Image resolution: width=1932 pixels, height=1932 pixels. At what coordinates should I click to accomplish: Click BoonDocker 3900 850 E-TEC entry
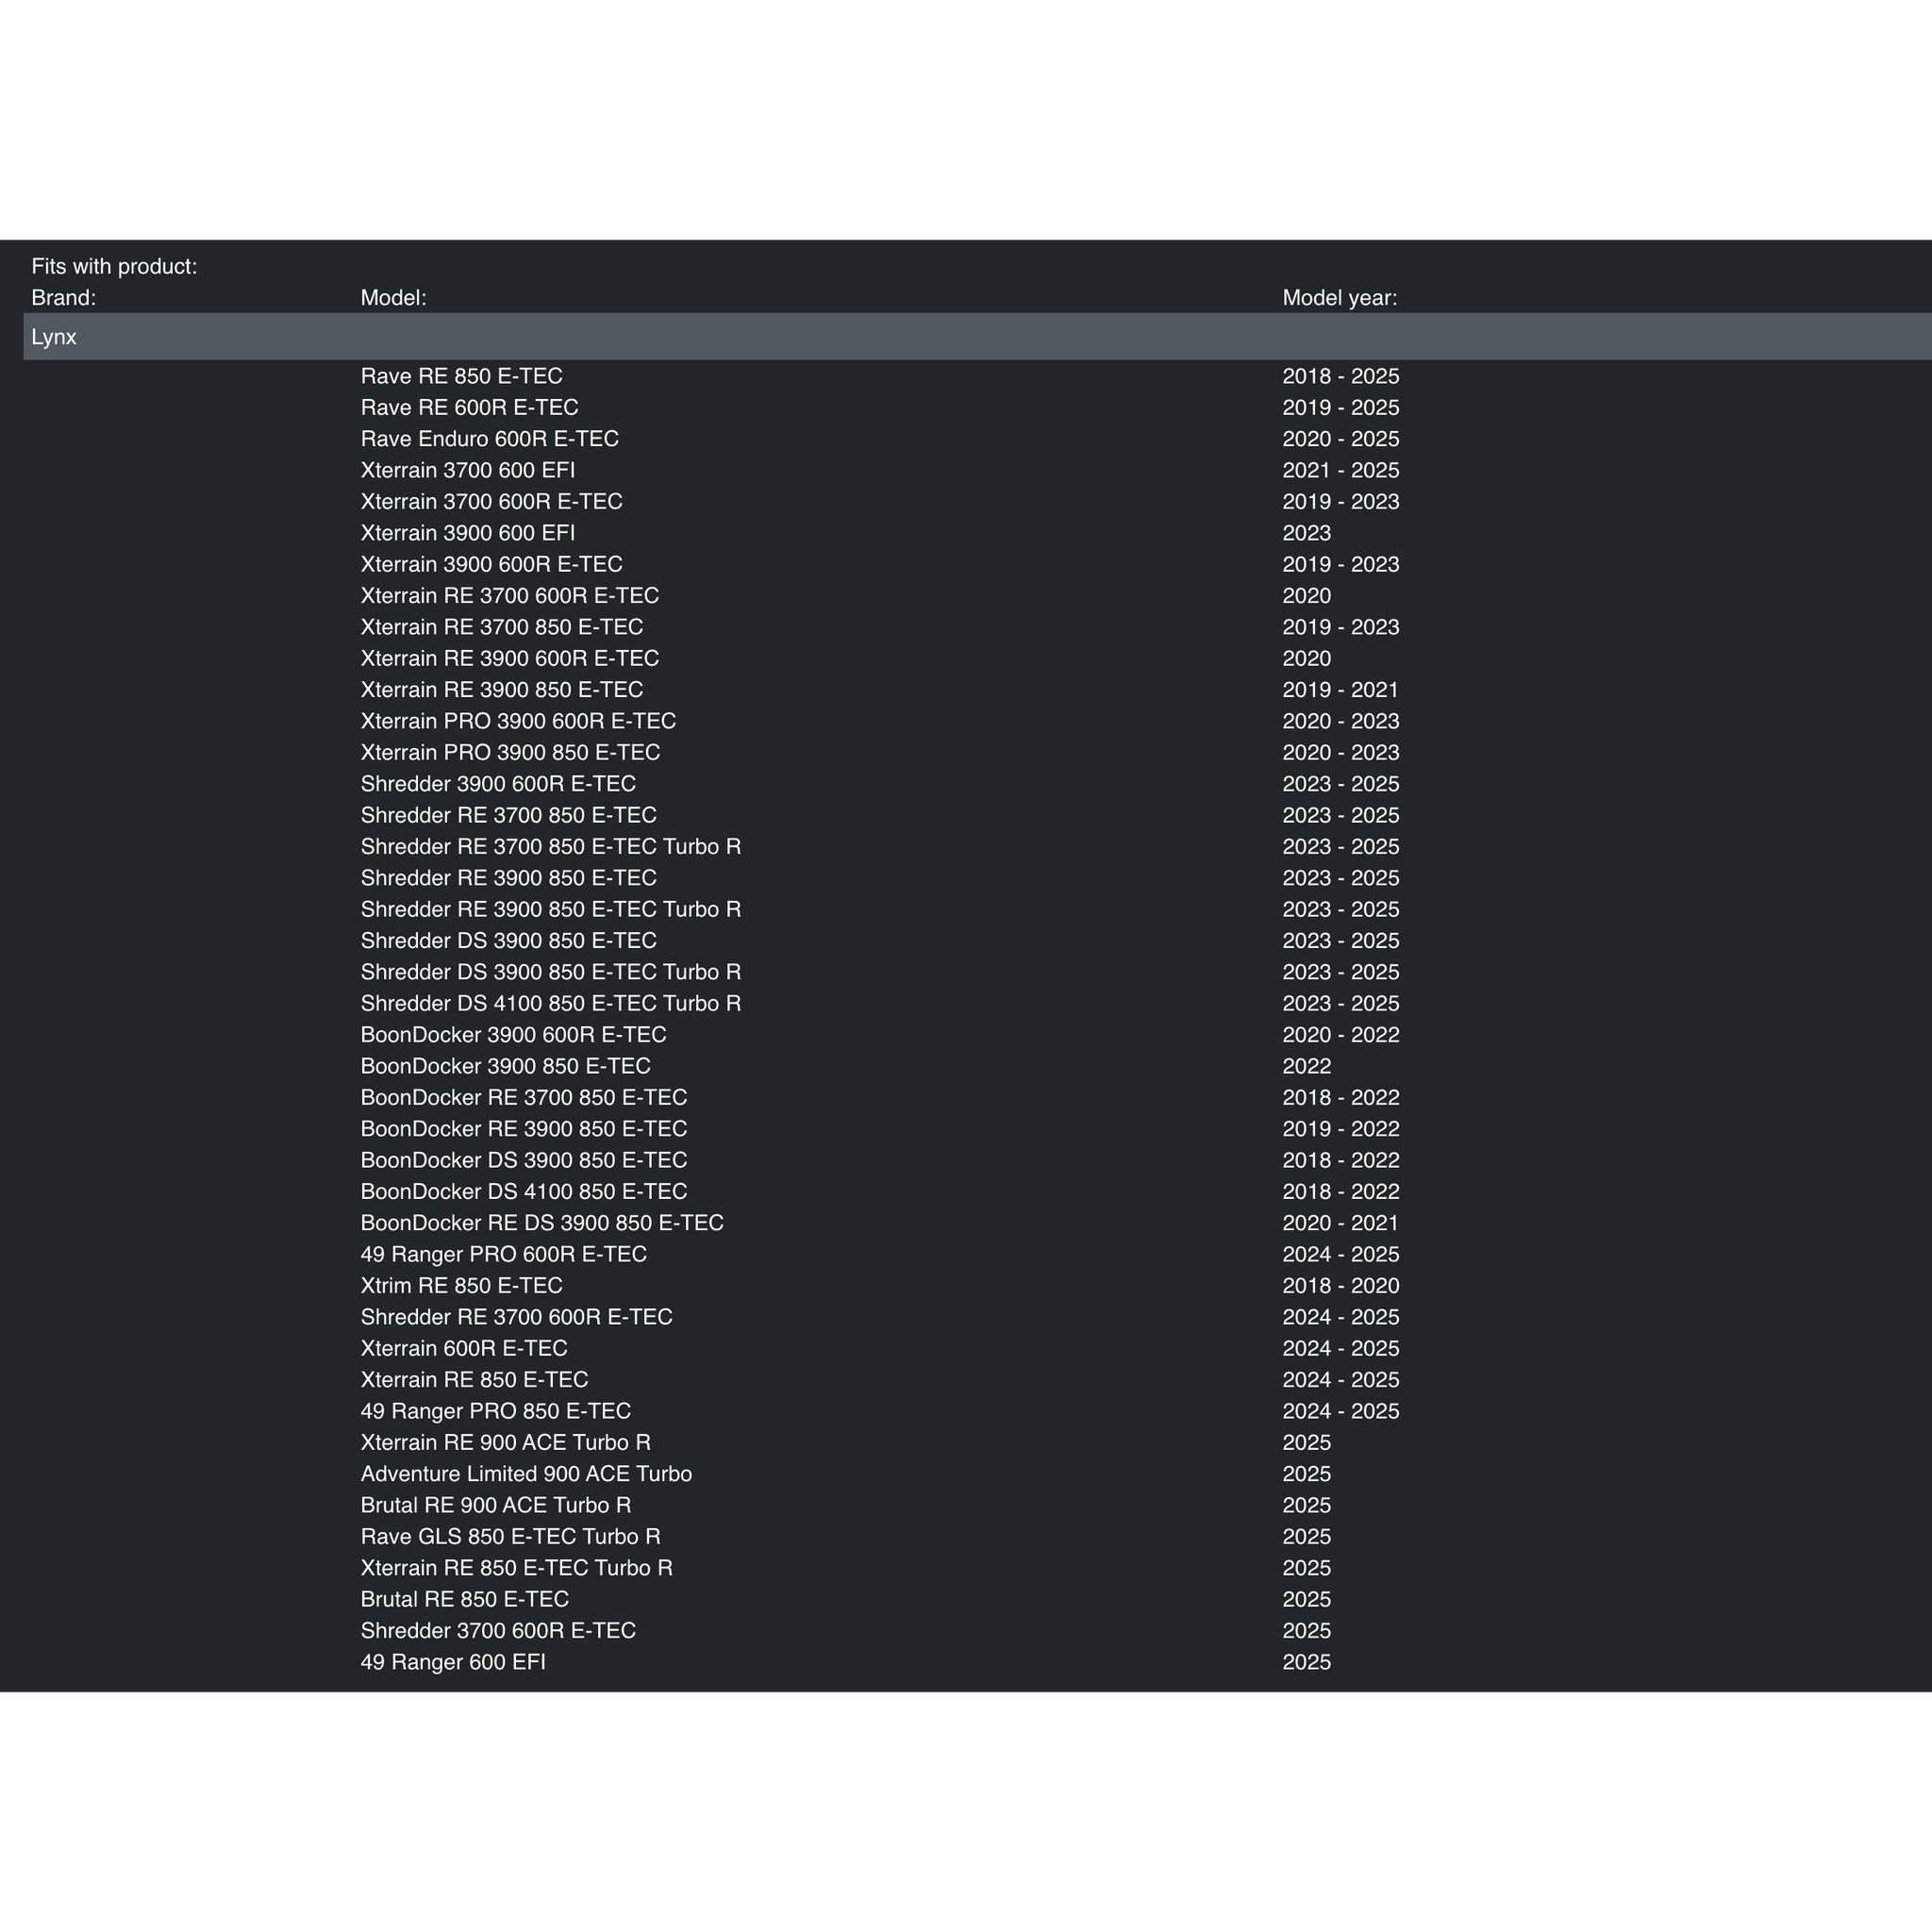click(505, 1066)
